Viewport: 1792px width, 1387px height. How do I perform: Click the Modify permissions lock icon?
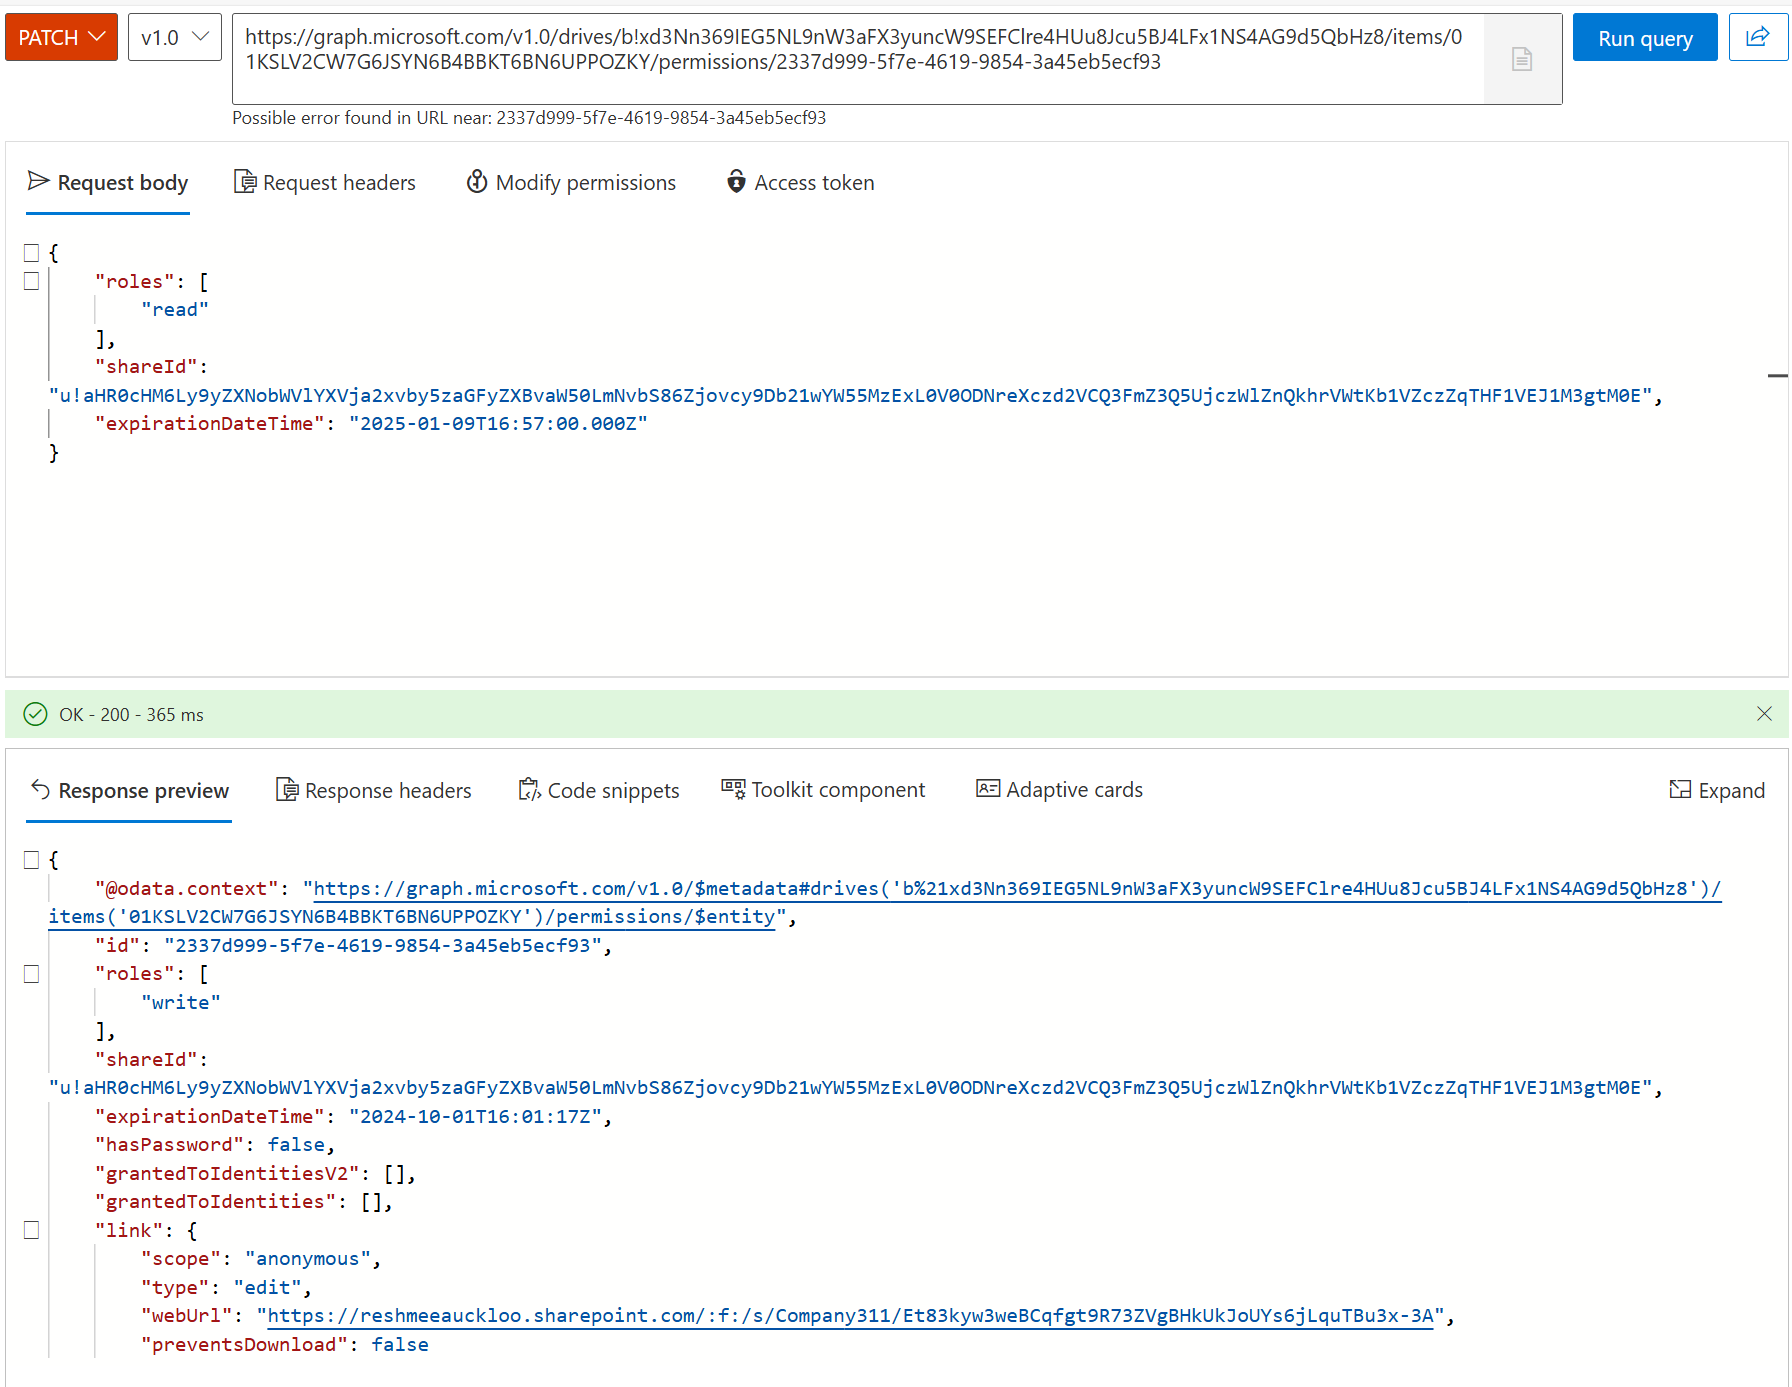pos(477,182)
